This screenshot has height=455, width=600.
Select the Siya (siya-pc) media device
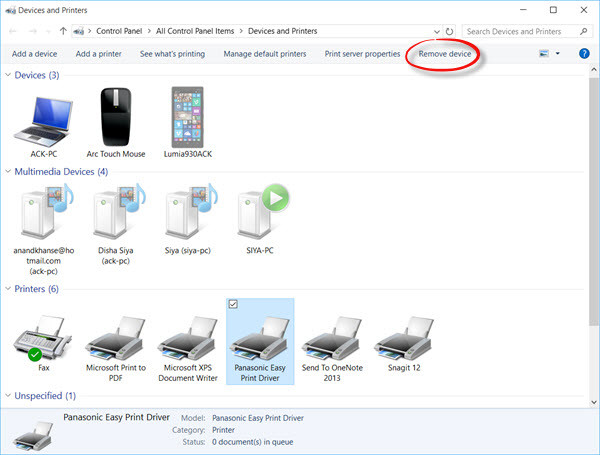[191, 211]
